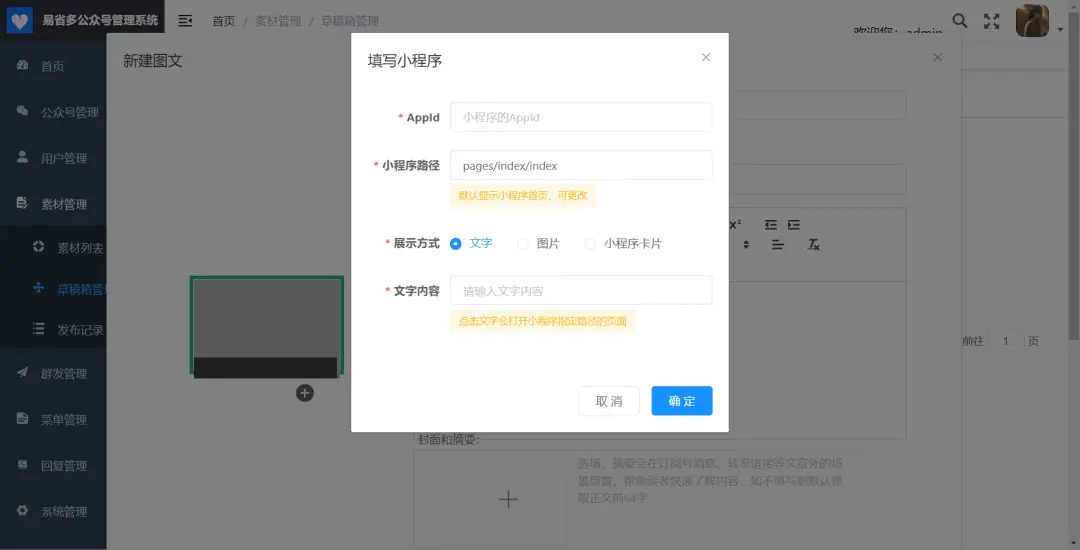Image resolution: width=1080 pixels, height=550 pixels.
Task: Click the AppId input field
Action: click(x=581, y=117)
